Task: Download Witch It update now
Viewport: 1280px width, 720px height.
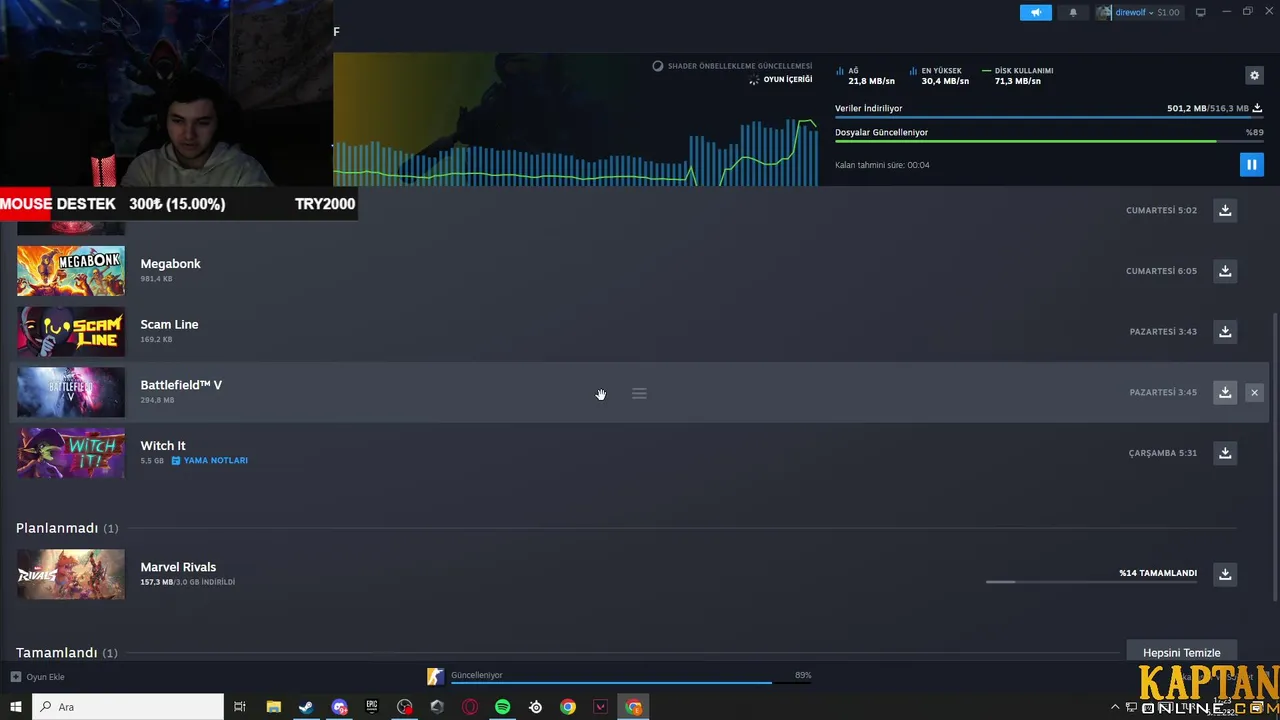Action: click(1225, 453)
